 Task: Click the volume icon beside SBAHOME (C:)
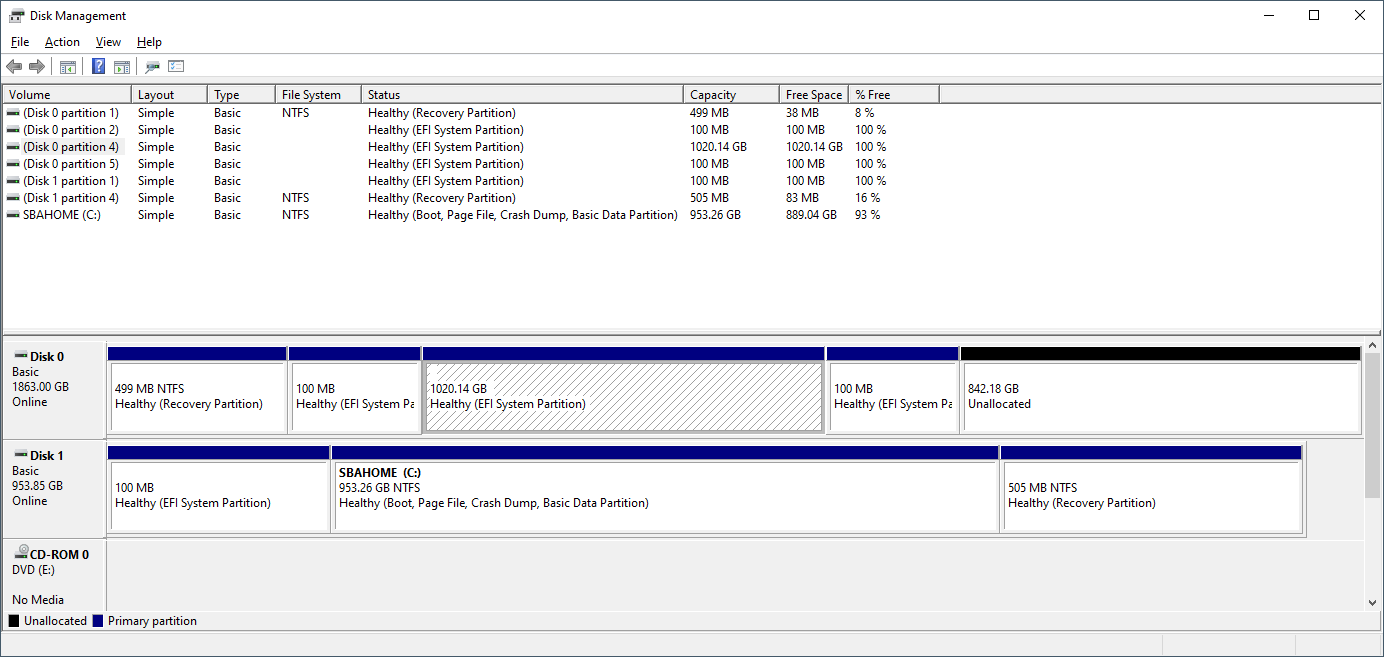click(x=13, y=215)
